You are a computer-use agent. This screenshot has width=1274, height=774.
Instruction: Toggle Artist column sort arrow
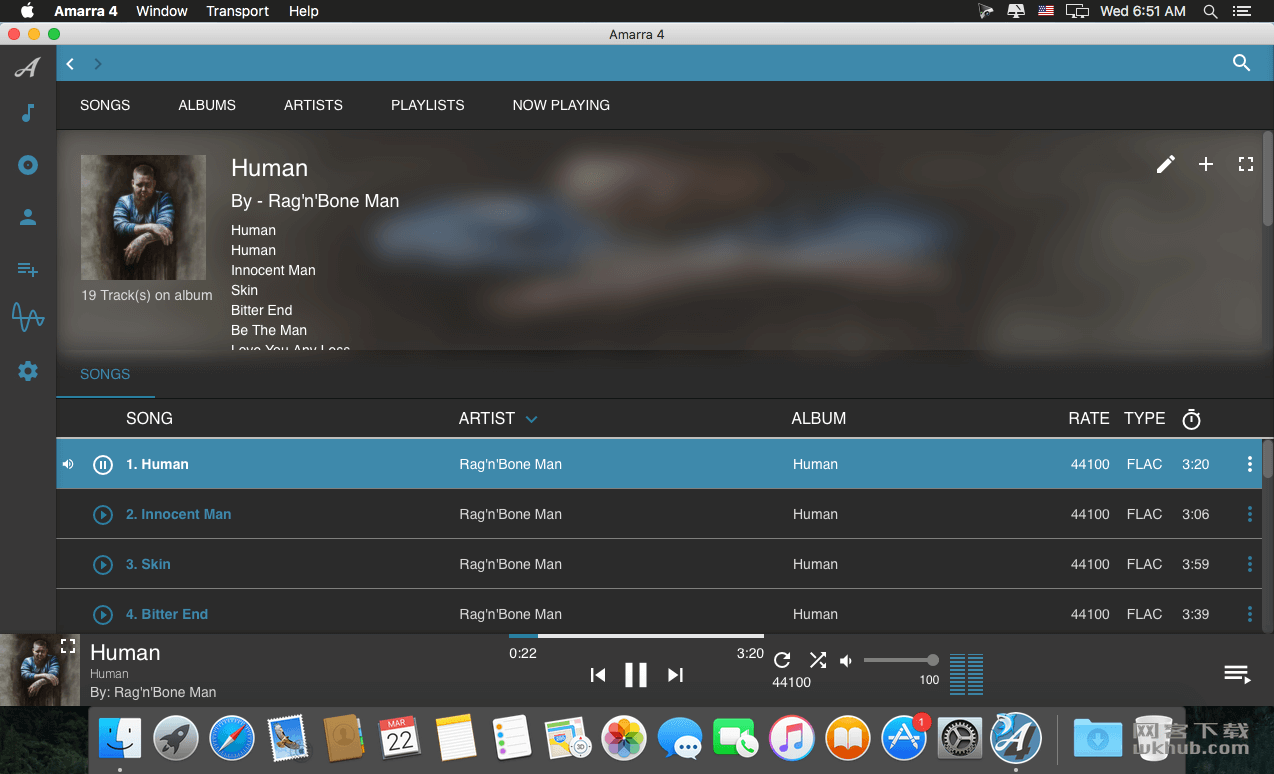[532, 419]
